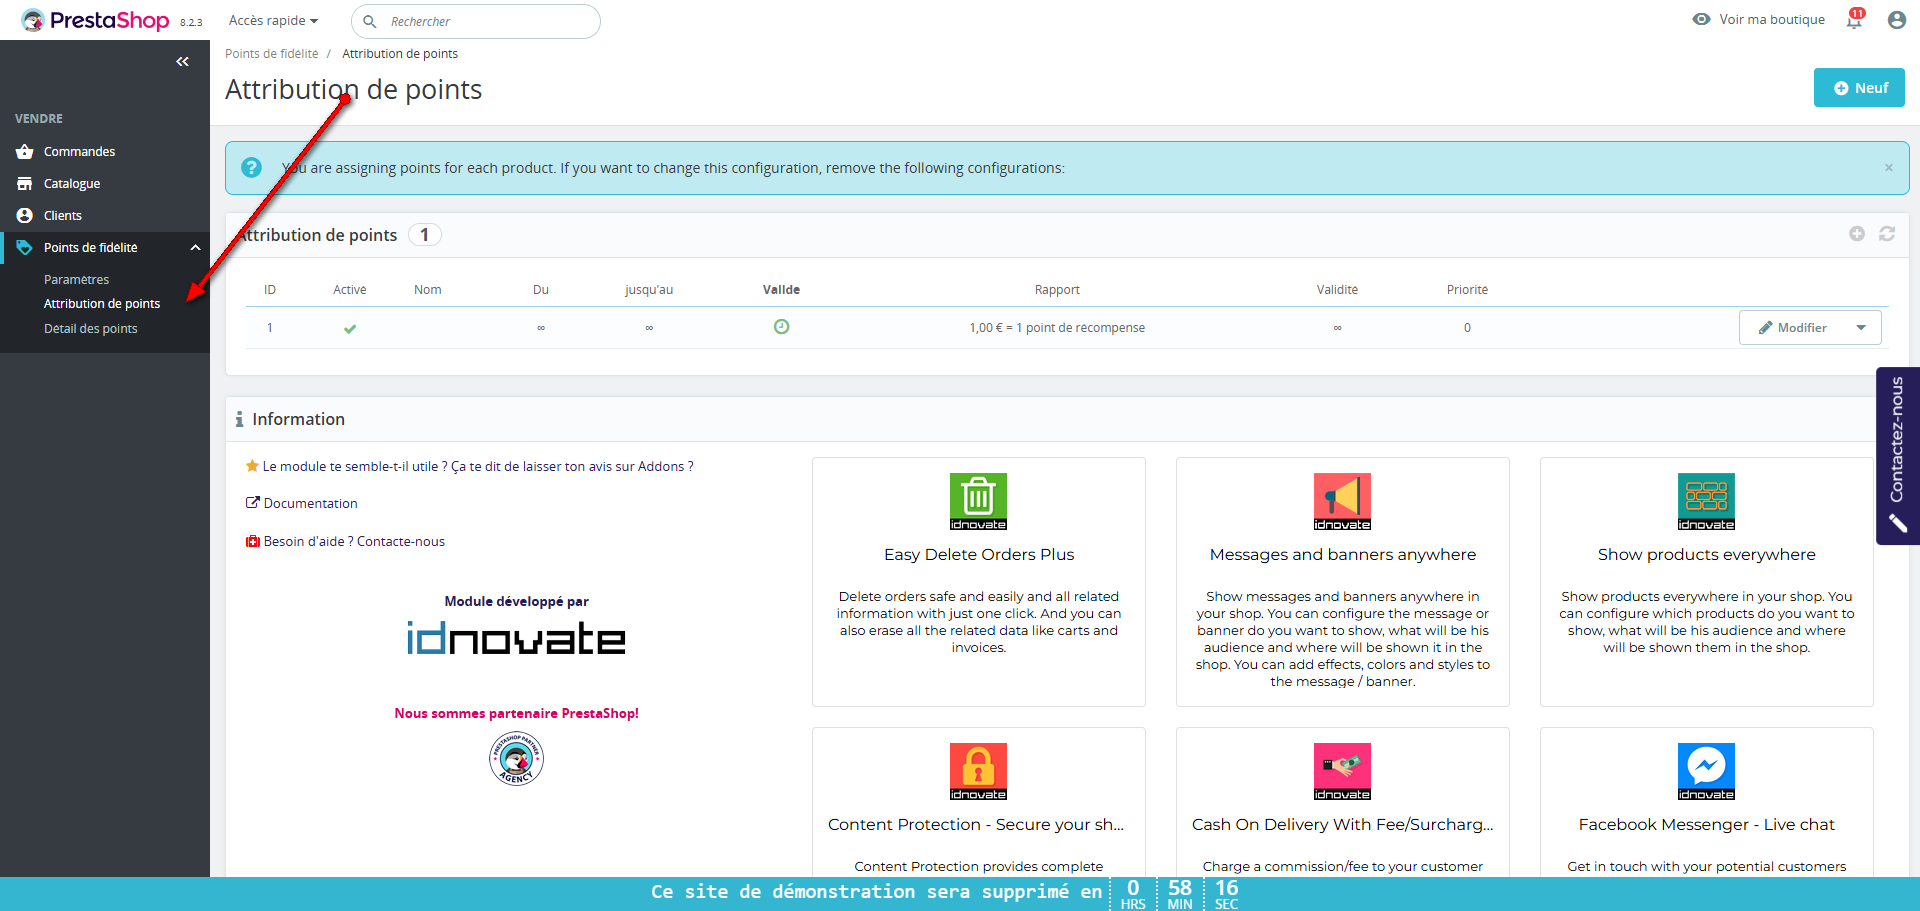Image resolution: width=1920 pixels, height=911 pixels.
Task: Collapse the sidebar with double-chevron icon
Action: click(182, 62)
